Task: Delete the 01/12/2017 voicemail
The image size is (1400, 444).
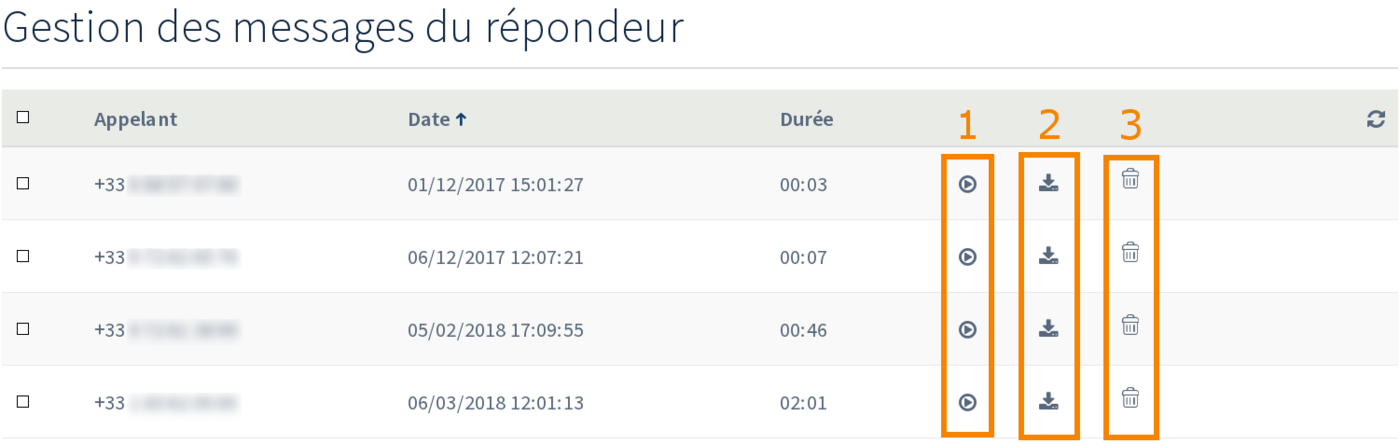Action: tap(1130, 179)
